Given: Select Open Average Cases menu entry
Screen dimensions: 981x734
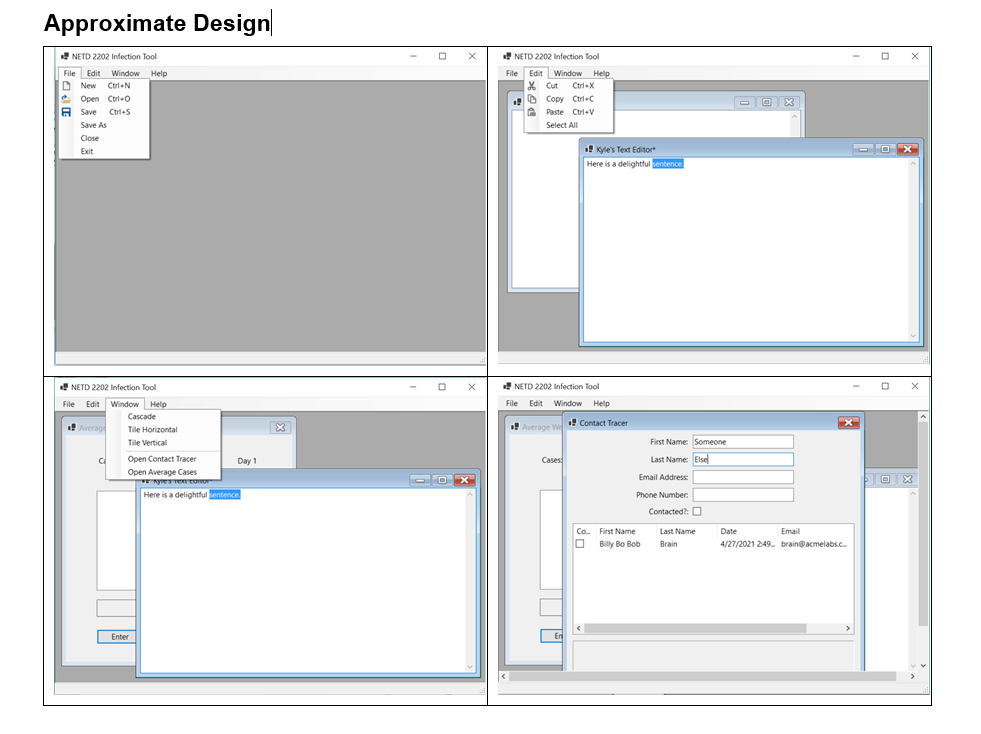Looking at the screenshot, I should (x=162, y=472).
